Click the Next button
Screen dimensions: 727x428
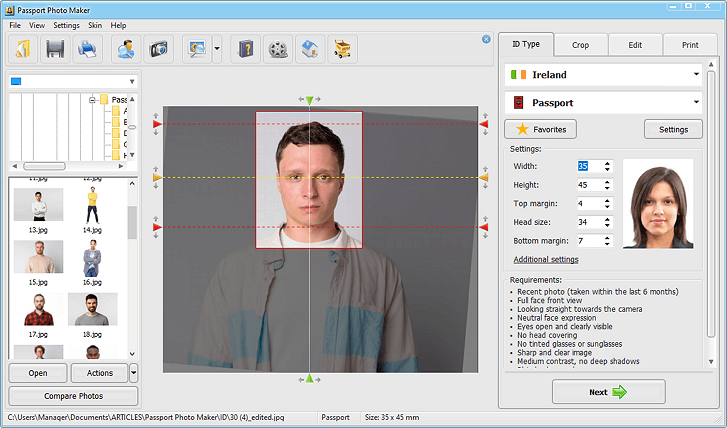click(608, 392)
